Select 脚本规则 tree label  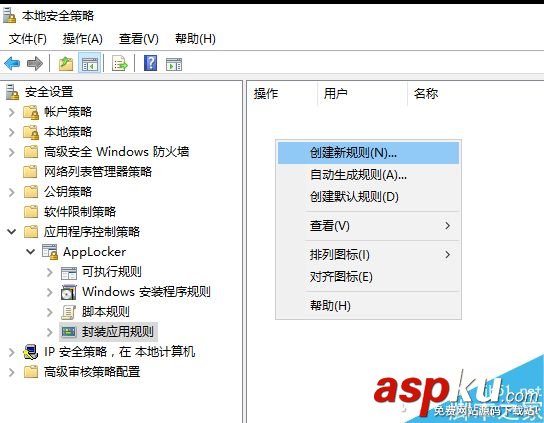coord(106,312)
